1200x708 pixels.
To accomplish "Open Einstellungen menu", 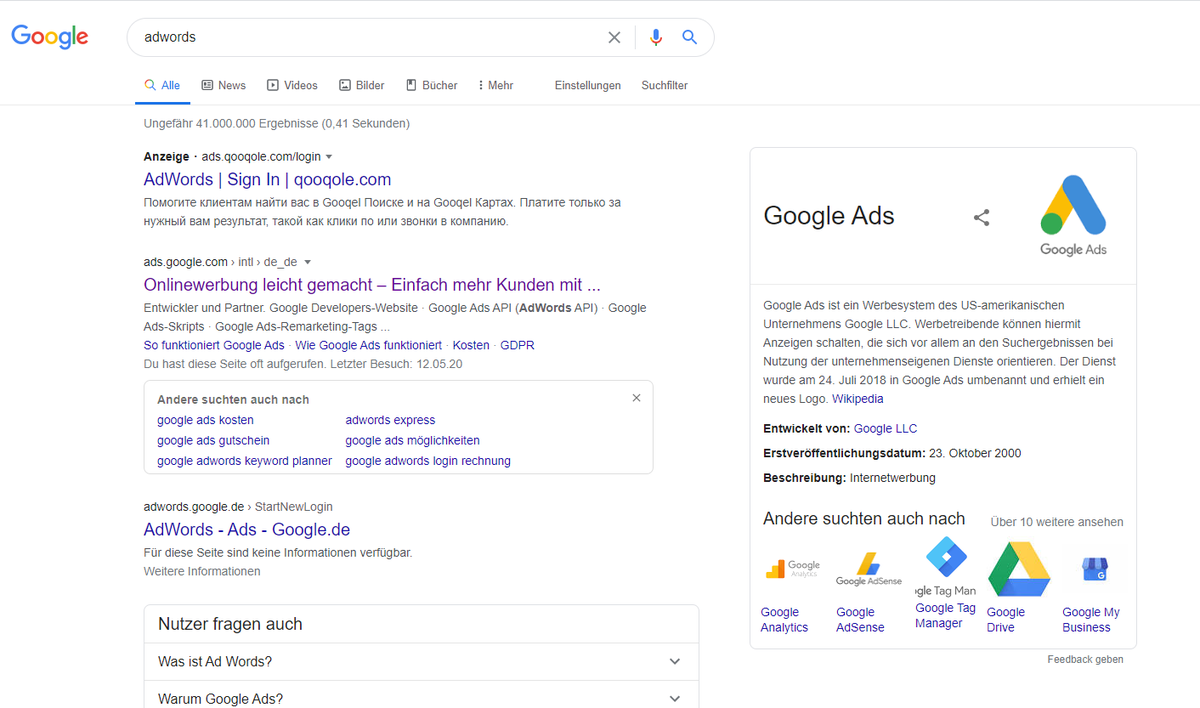I will 588,85.
